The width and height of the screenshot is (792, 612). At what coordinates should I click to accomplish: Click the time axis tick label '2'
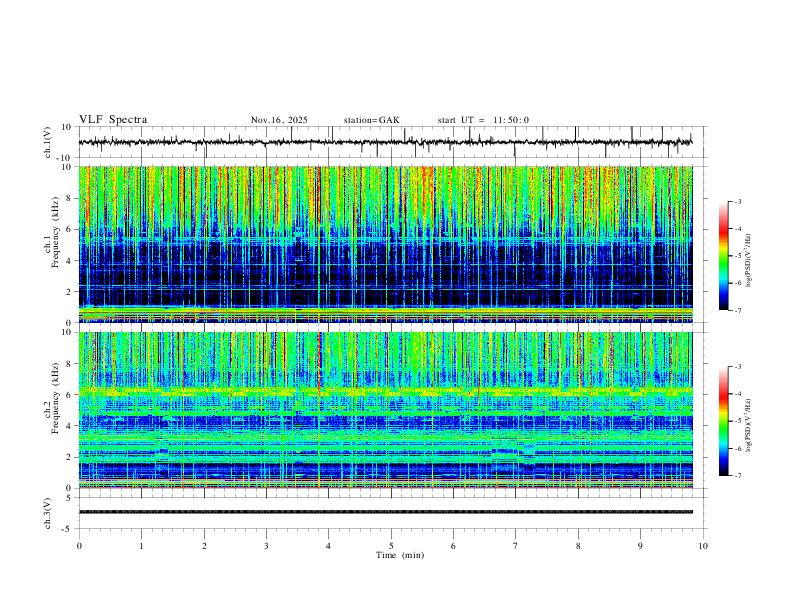click(204, 546)
